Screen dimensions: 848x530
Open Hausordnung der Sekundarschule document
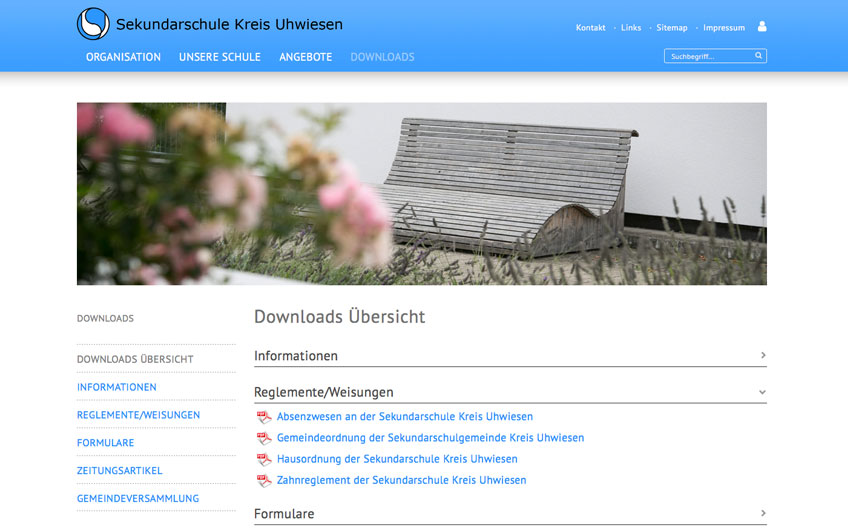pos(397,459)
